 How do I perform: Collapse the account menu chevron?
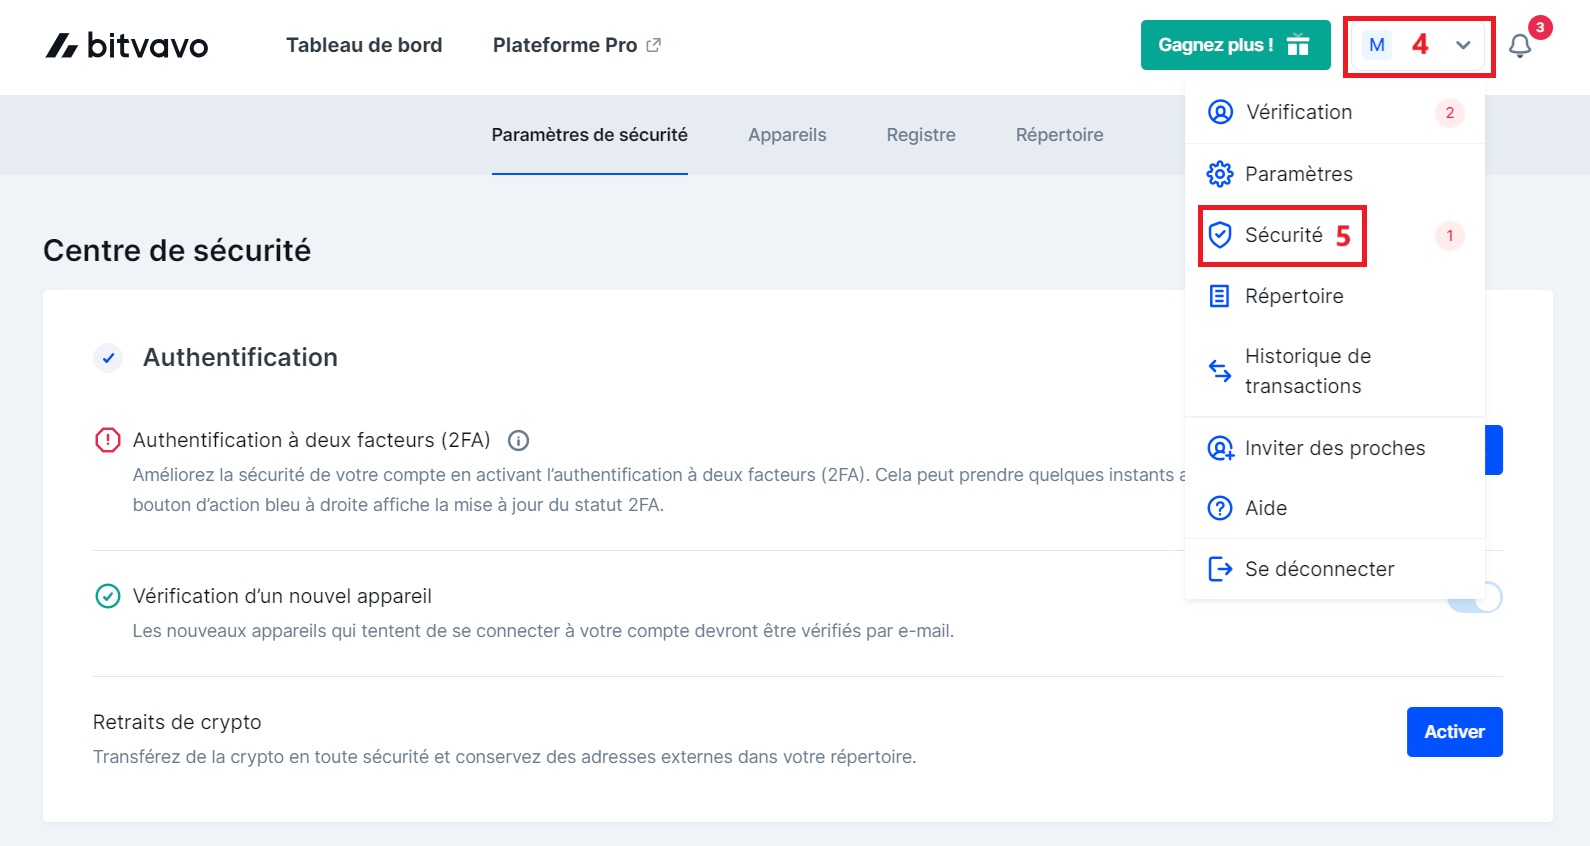[x=1464, y=45]
